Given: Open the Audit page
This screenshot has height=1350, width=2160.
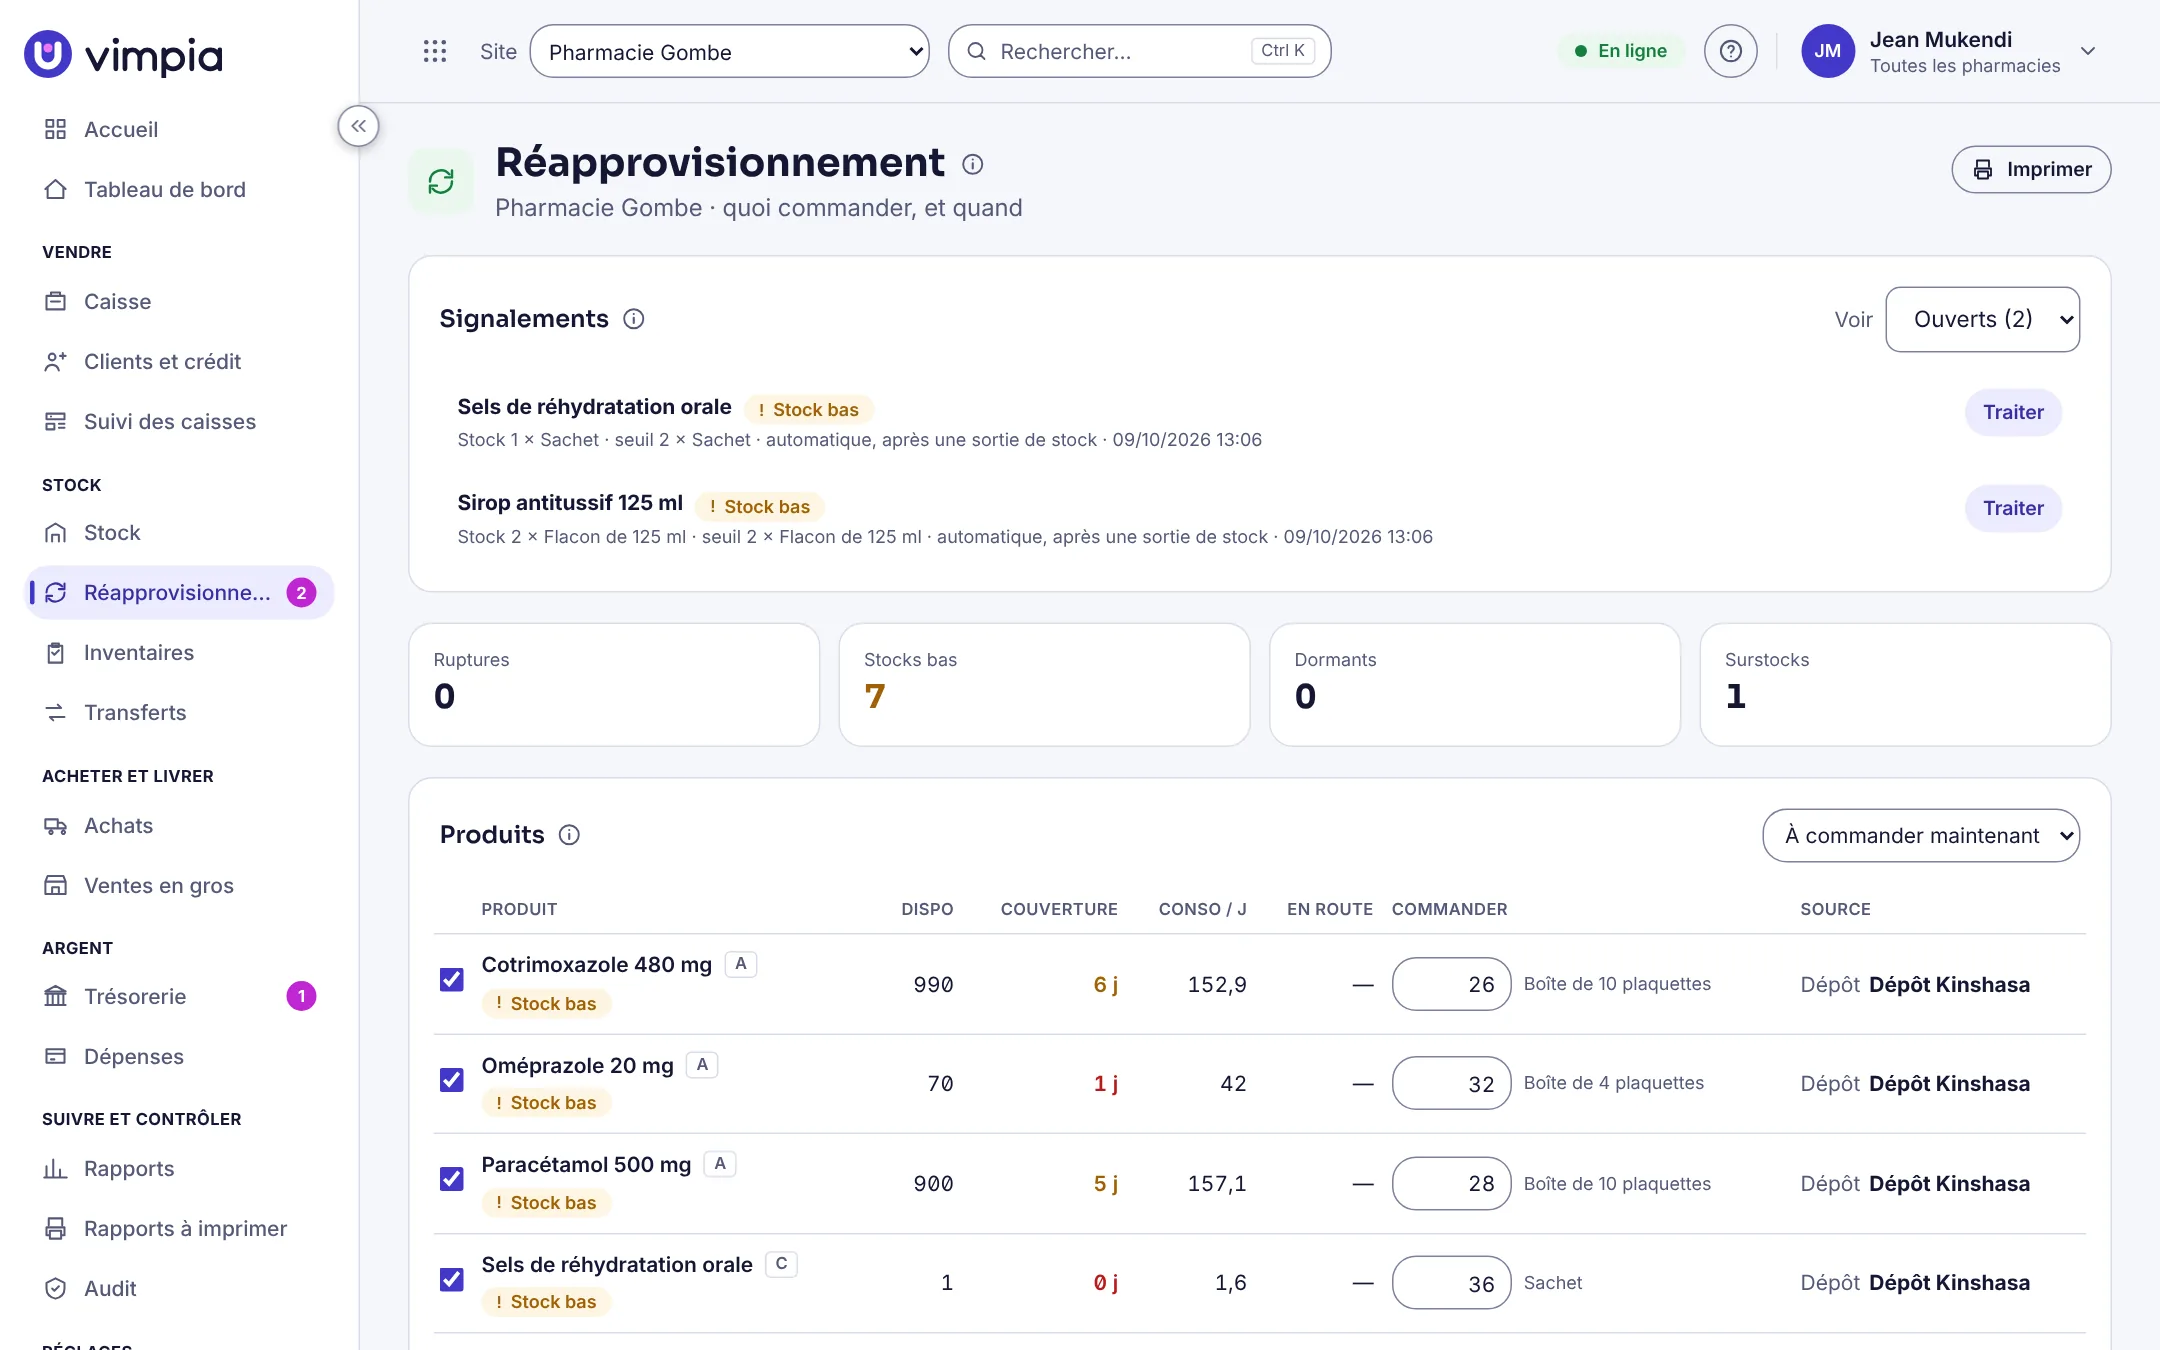Looking at the screenshot, I should point(179,1288).
